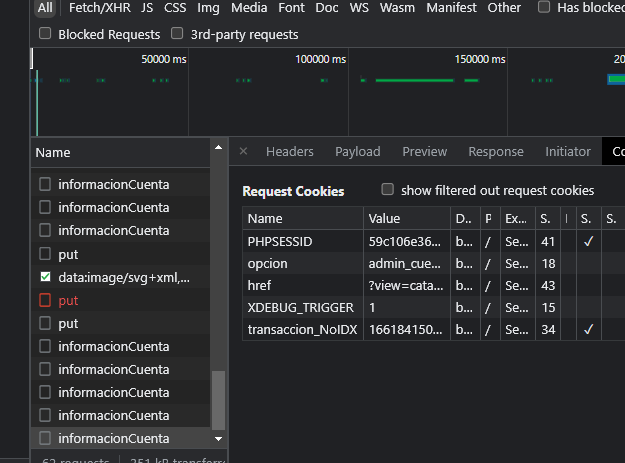Filter requests by Other
This screenshot has height=463, width=625.
click(x=504, y=8)
